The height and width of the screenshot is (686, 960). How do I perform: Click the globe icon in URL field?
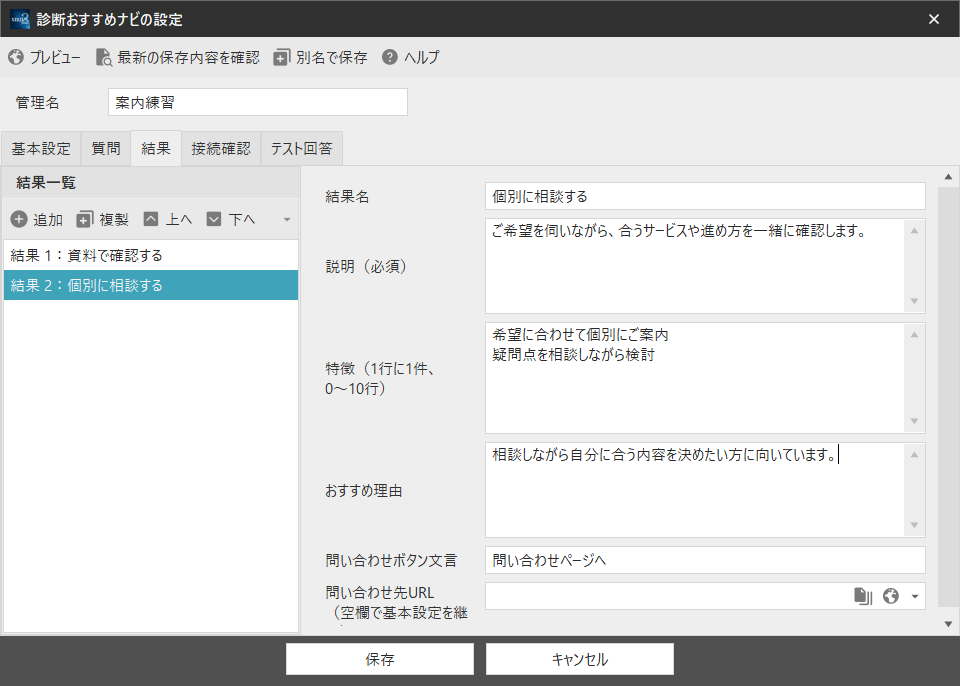[891, 596]
